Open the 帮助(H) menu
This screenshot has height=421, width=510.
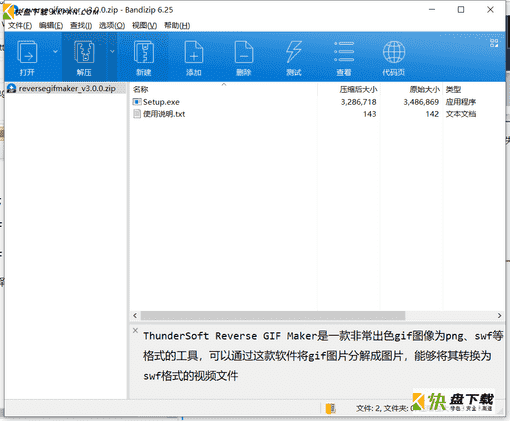click(177, 26)
